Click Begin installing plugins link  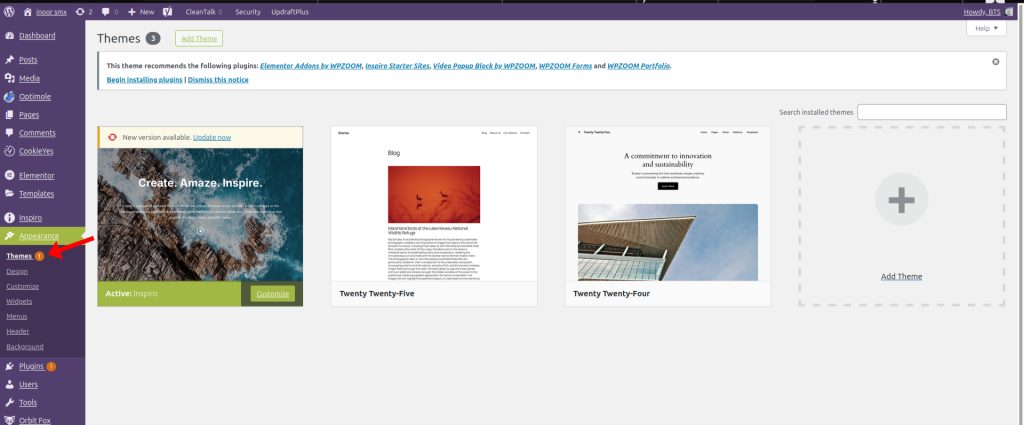click(144, 79)
